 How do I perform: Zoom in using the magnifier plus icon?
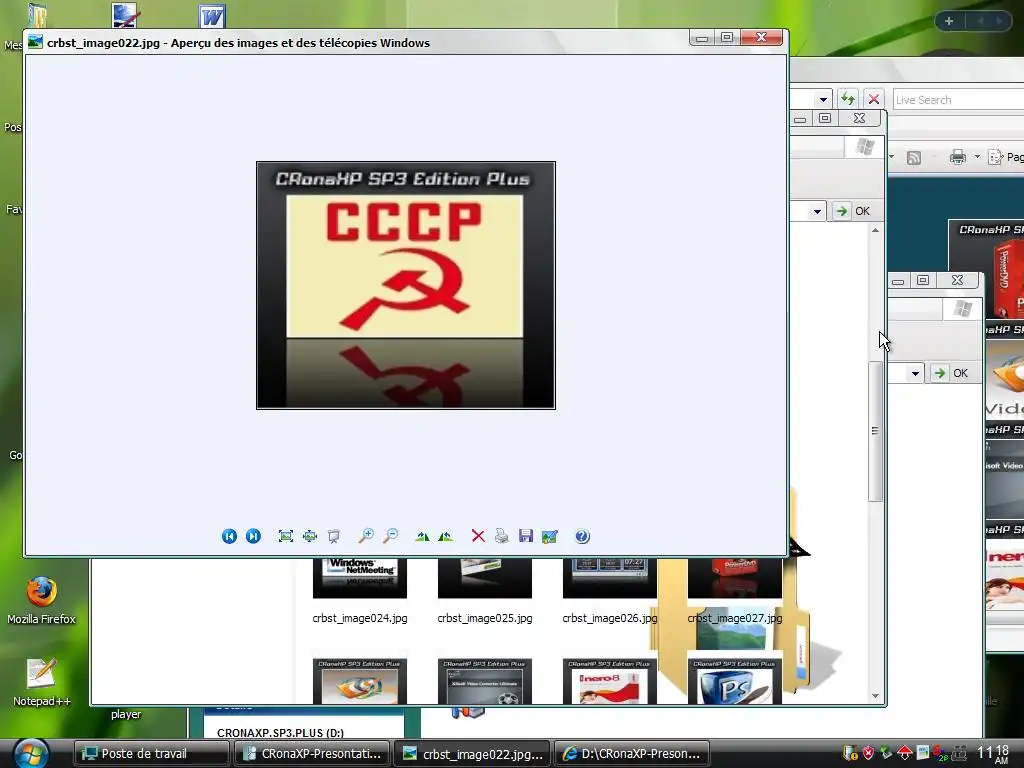pos(366,536)
